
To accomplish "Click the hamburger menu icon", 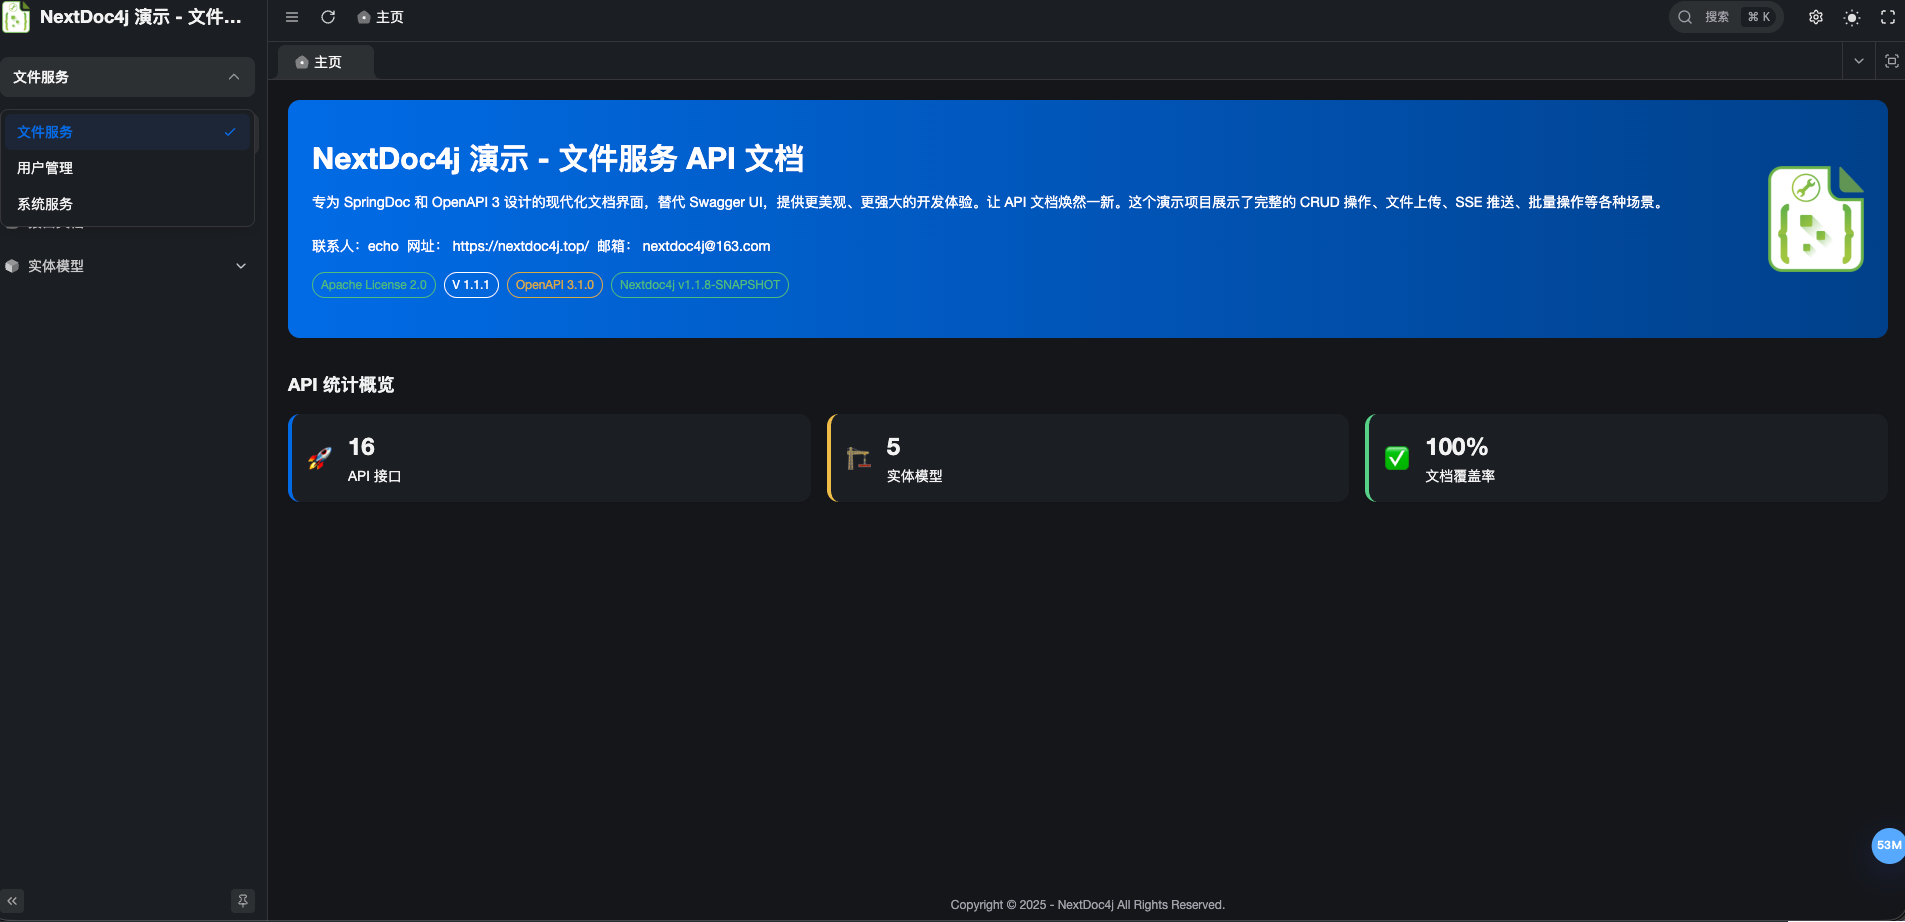I will [292, 17].
